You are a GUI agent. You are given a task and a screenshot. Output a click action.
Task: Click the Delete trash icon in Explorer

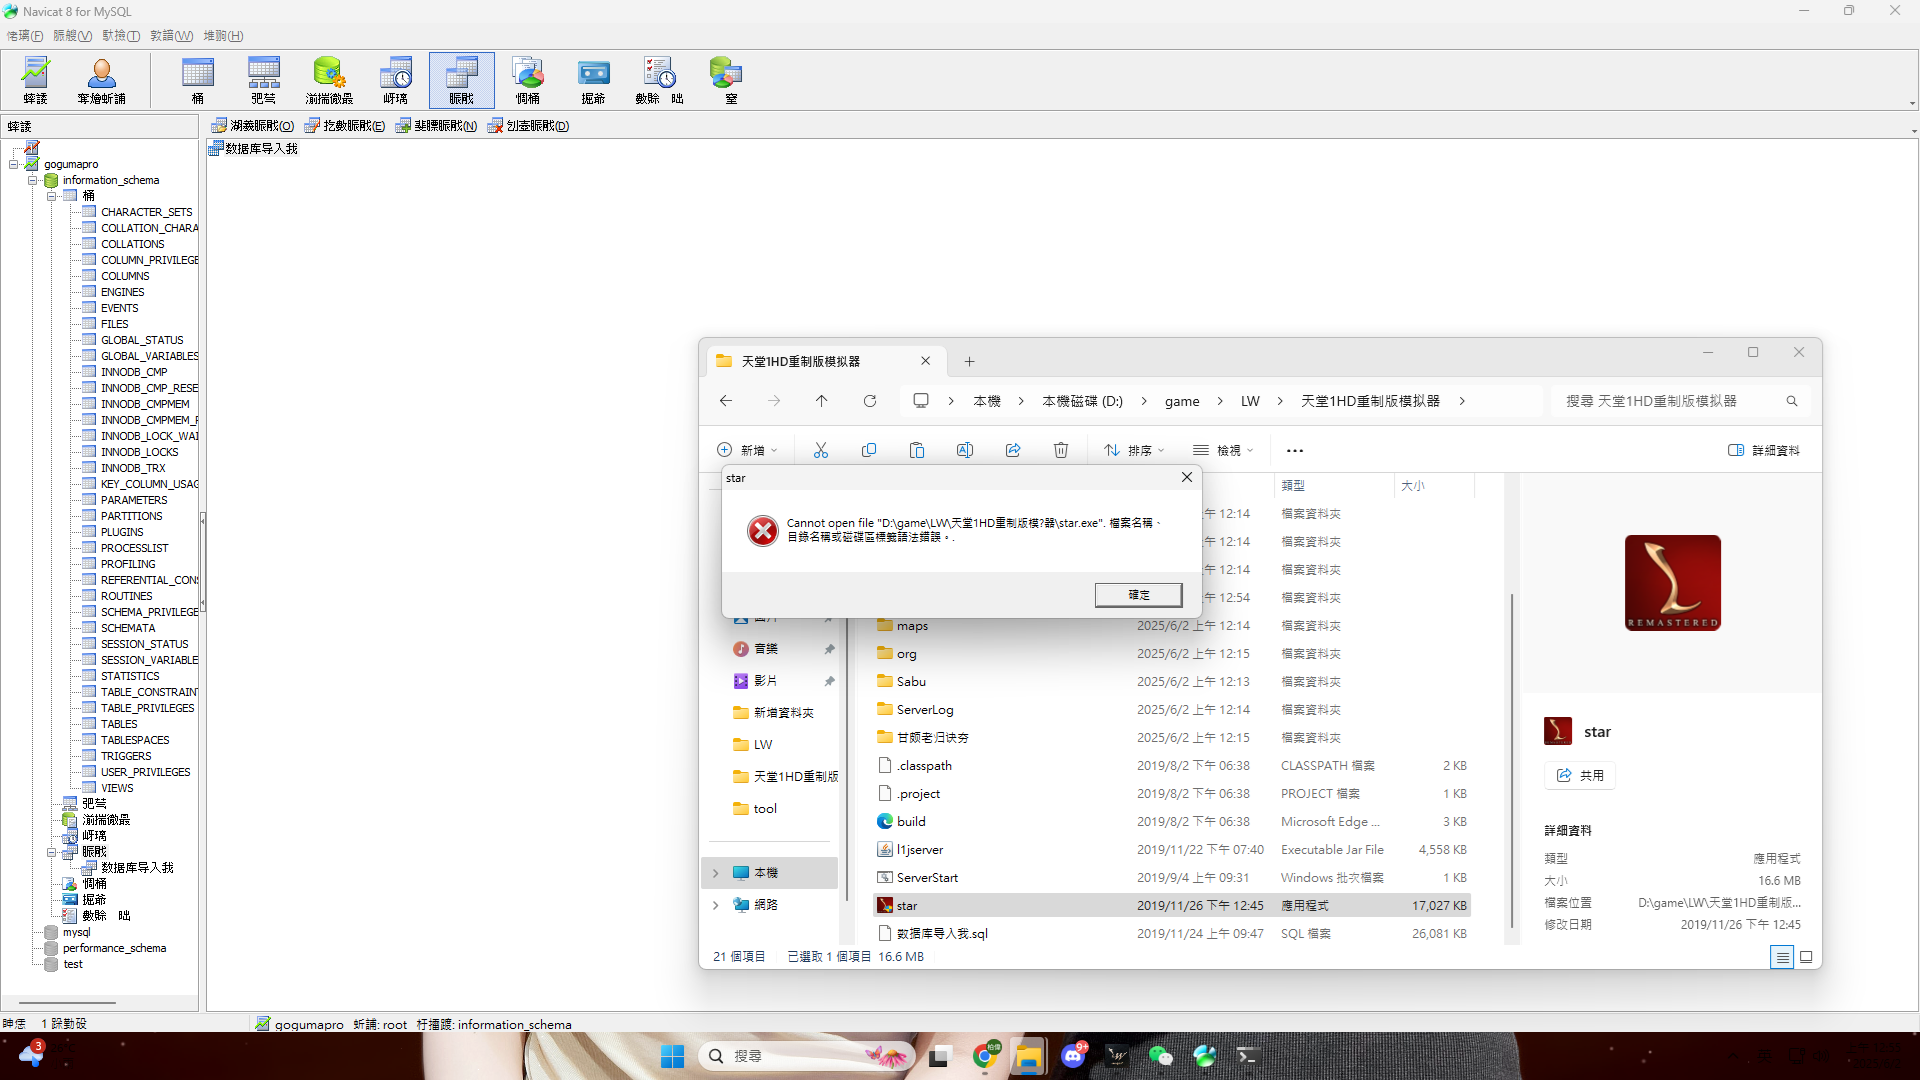1061,450
